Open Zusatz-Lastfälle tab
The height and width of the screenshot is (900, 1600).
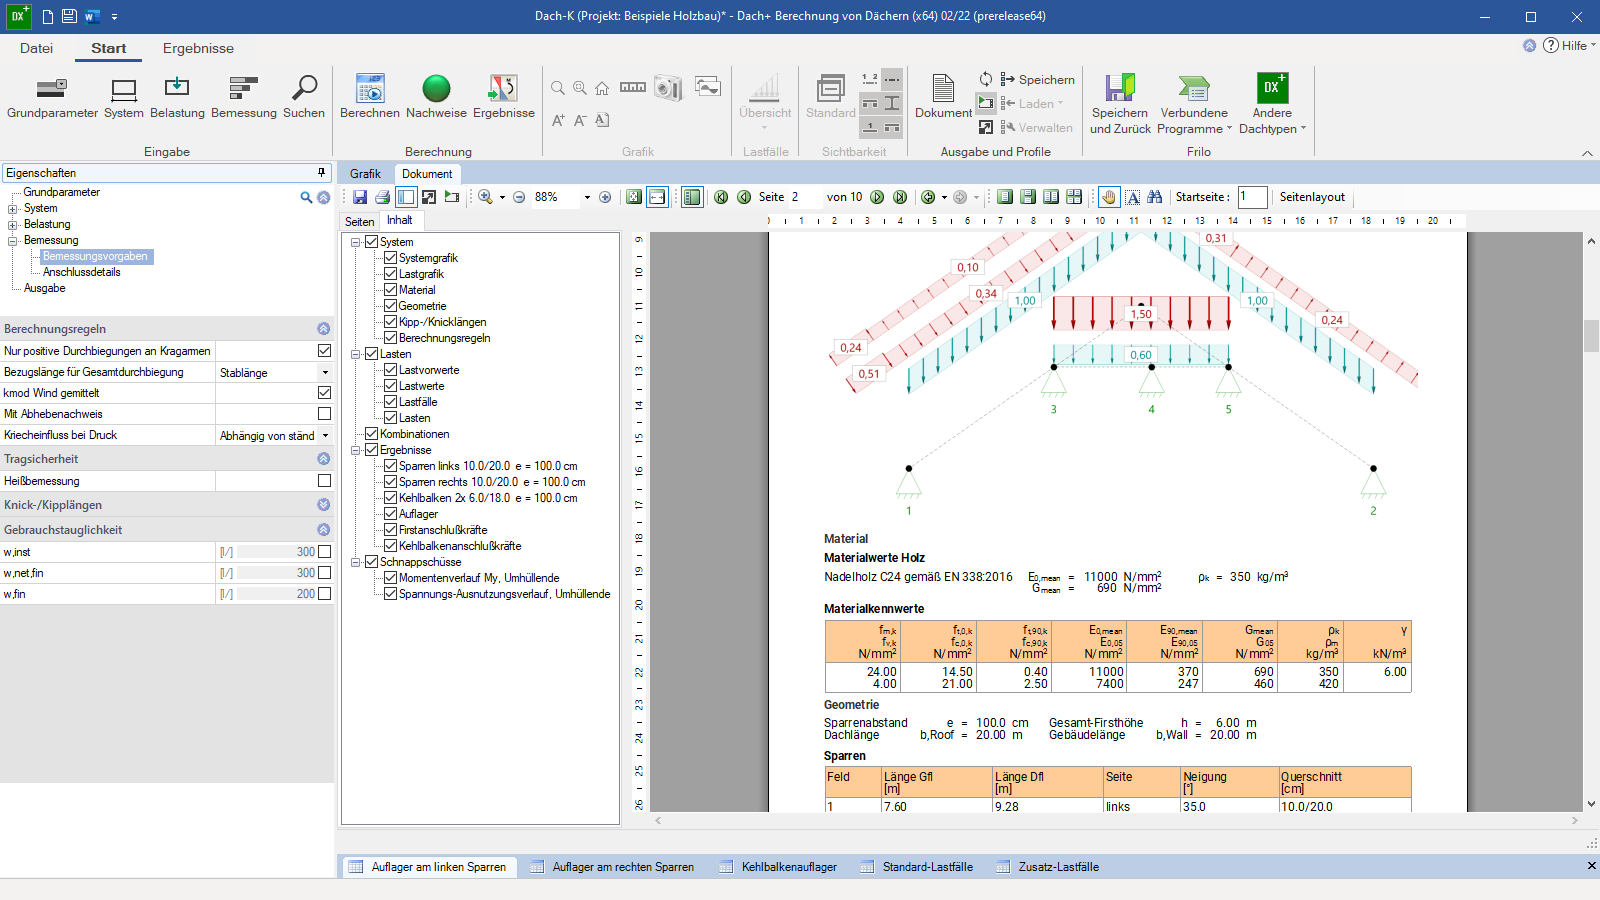pyautogui.click(x=1048, y=867)
